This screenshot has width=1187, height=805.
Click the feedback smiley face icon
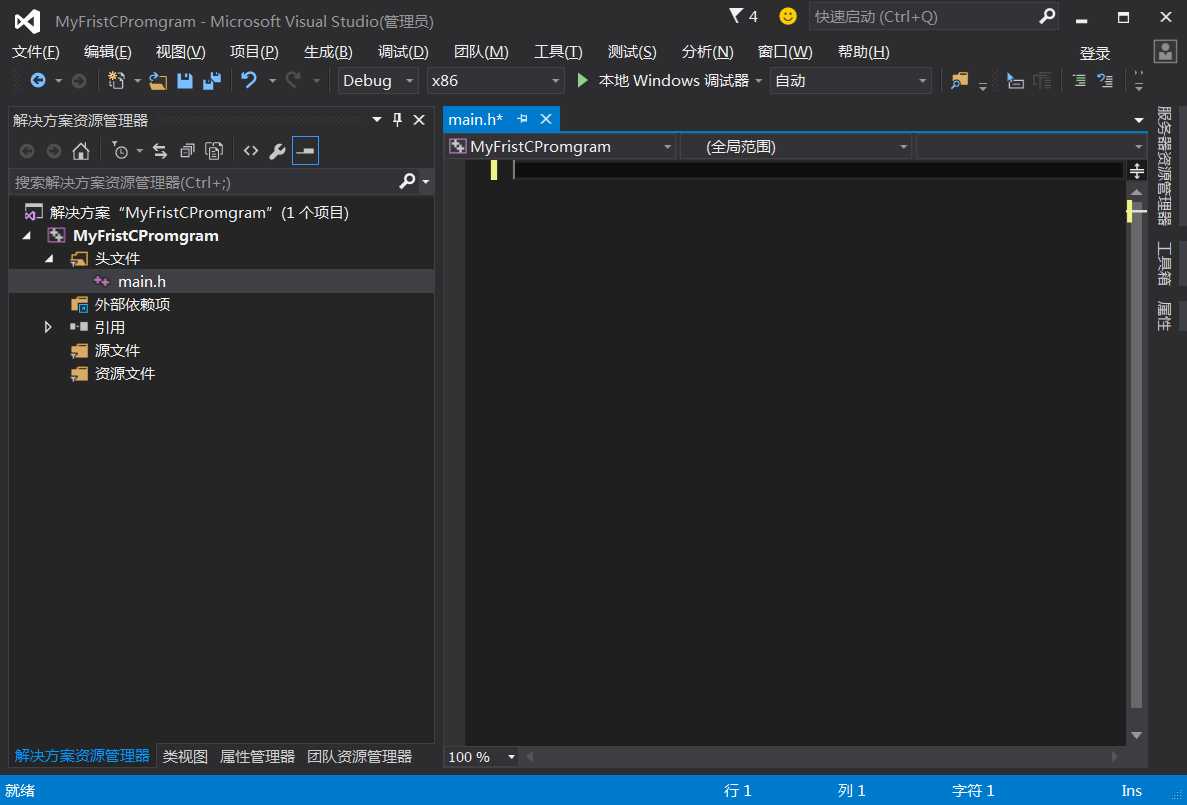pos(788,16)
